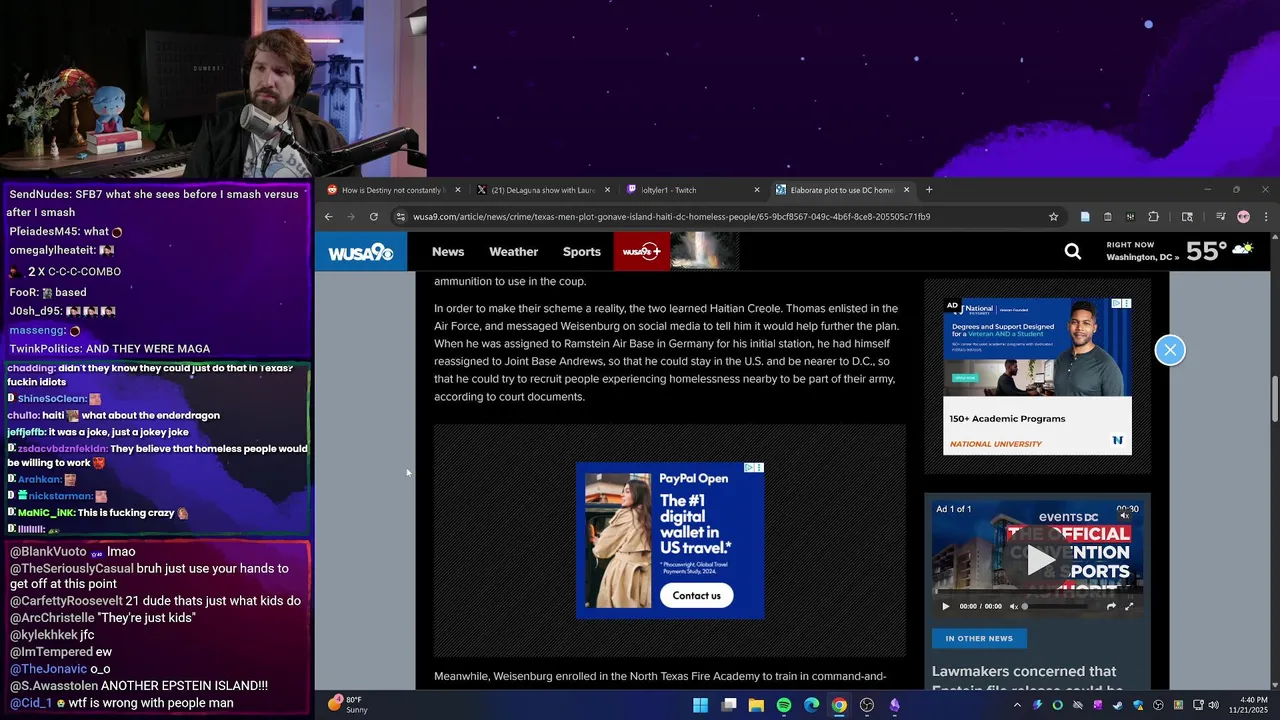Go back using the browser back arrow

coord(328,216)
